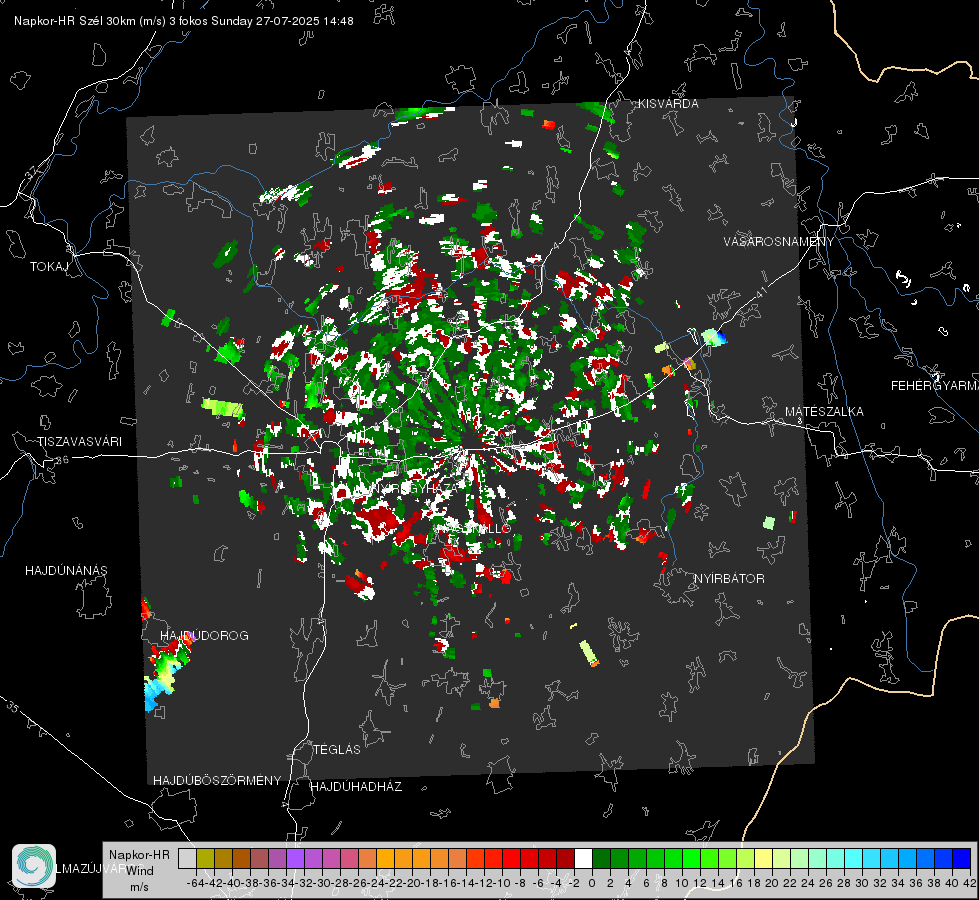Select the bright green swatch between 10 and 12

(x=691, y=858)
